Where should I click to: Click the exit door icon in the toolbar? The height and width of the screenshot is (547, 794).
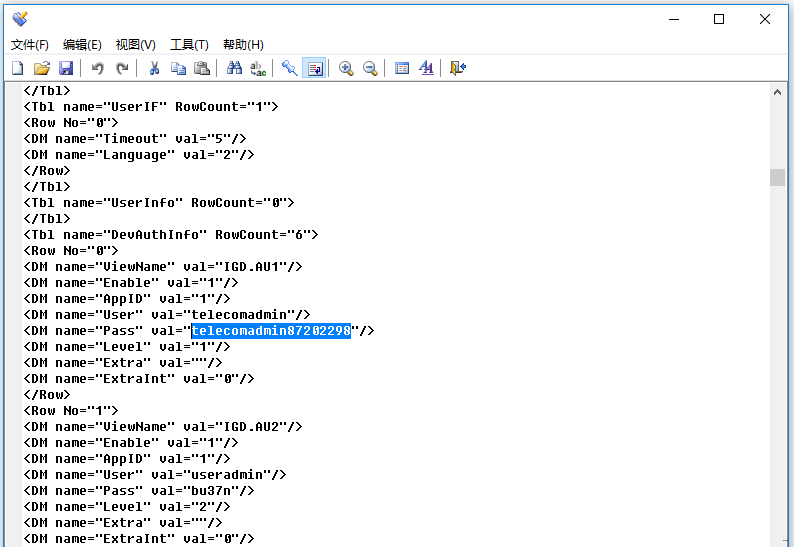[458, 68]
